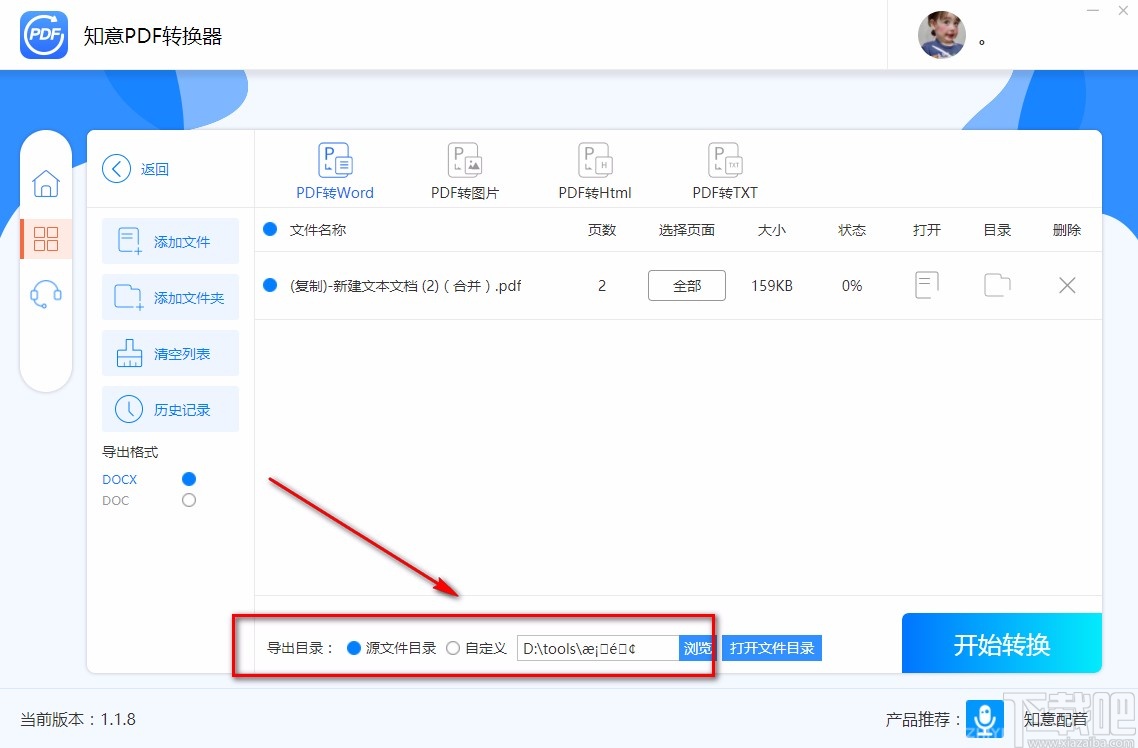Click the export path input field
This screenshot has width=1138, height=748.
(x=595, y=647)
